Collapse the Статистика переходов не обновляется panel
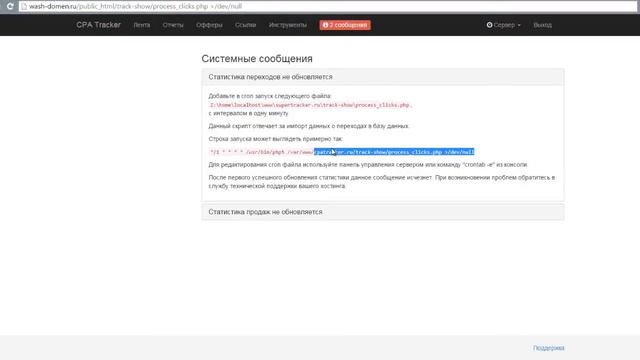Screen dimensions: 640x360 [x=383, y=77]
